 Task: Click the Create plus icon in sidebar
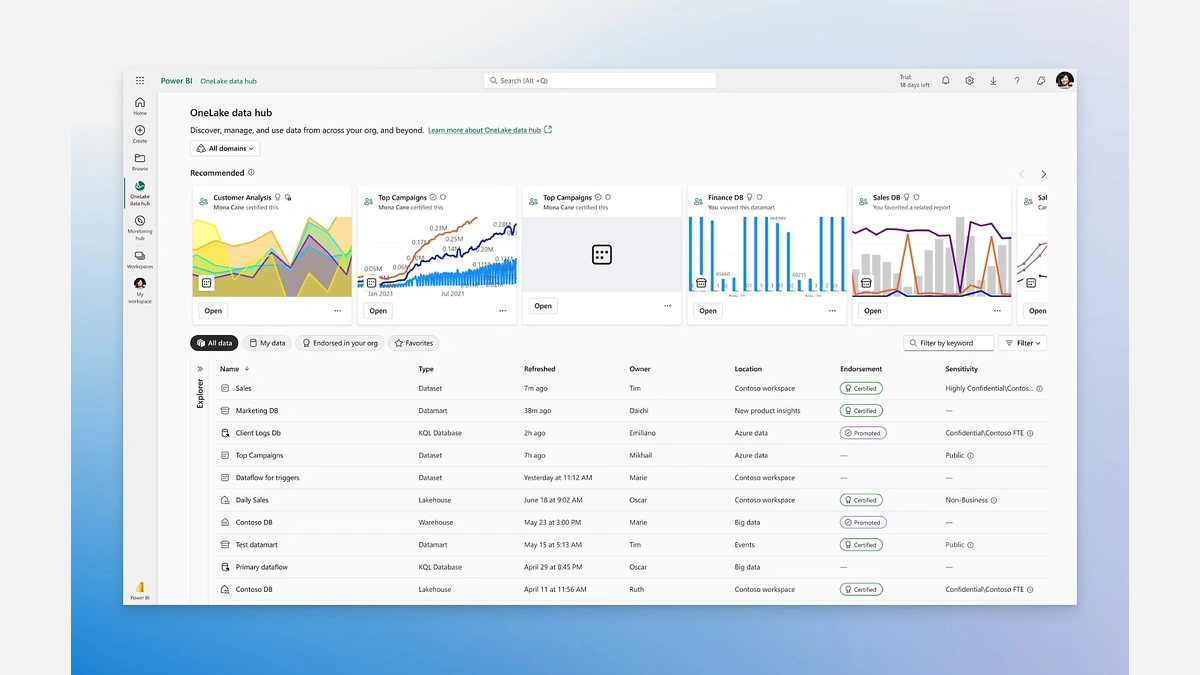point(140,134)
